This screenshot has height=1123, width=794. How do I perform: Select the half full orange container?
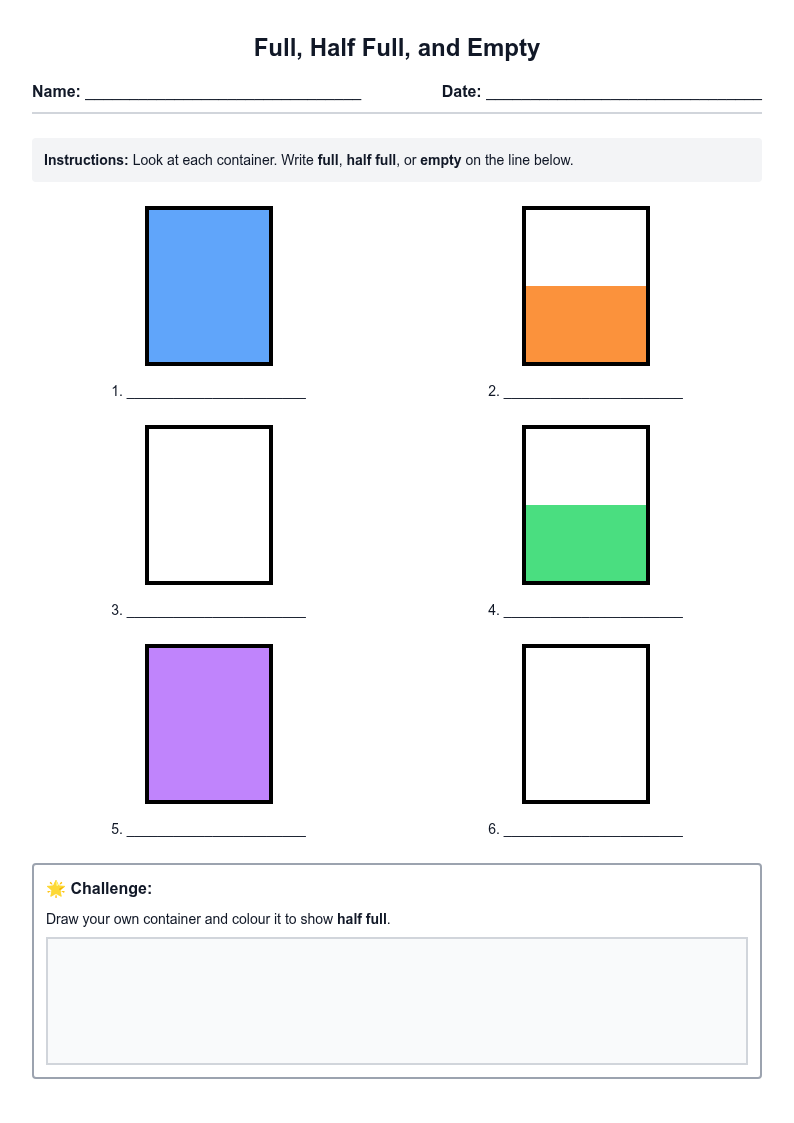tap(586, 286)
